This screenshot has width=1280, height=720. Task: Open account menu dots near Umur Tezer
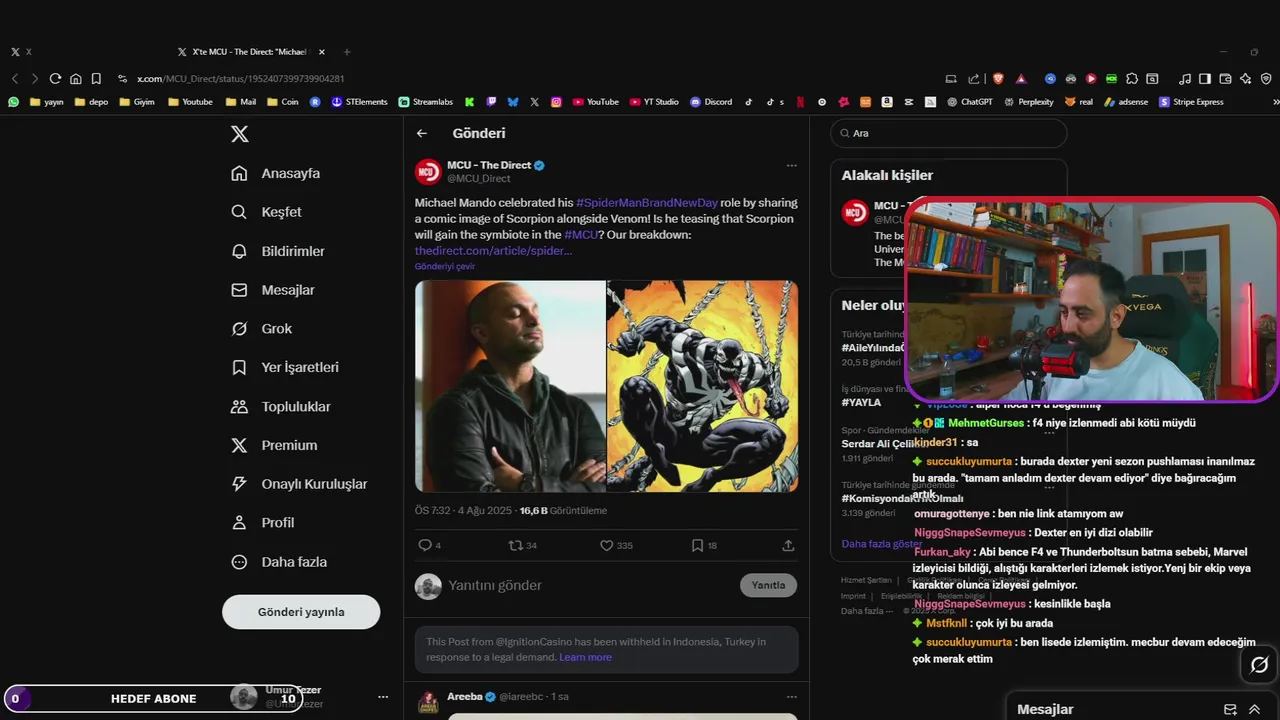point(383,696)
